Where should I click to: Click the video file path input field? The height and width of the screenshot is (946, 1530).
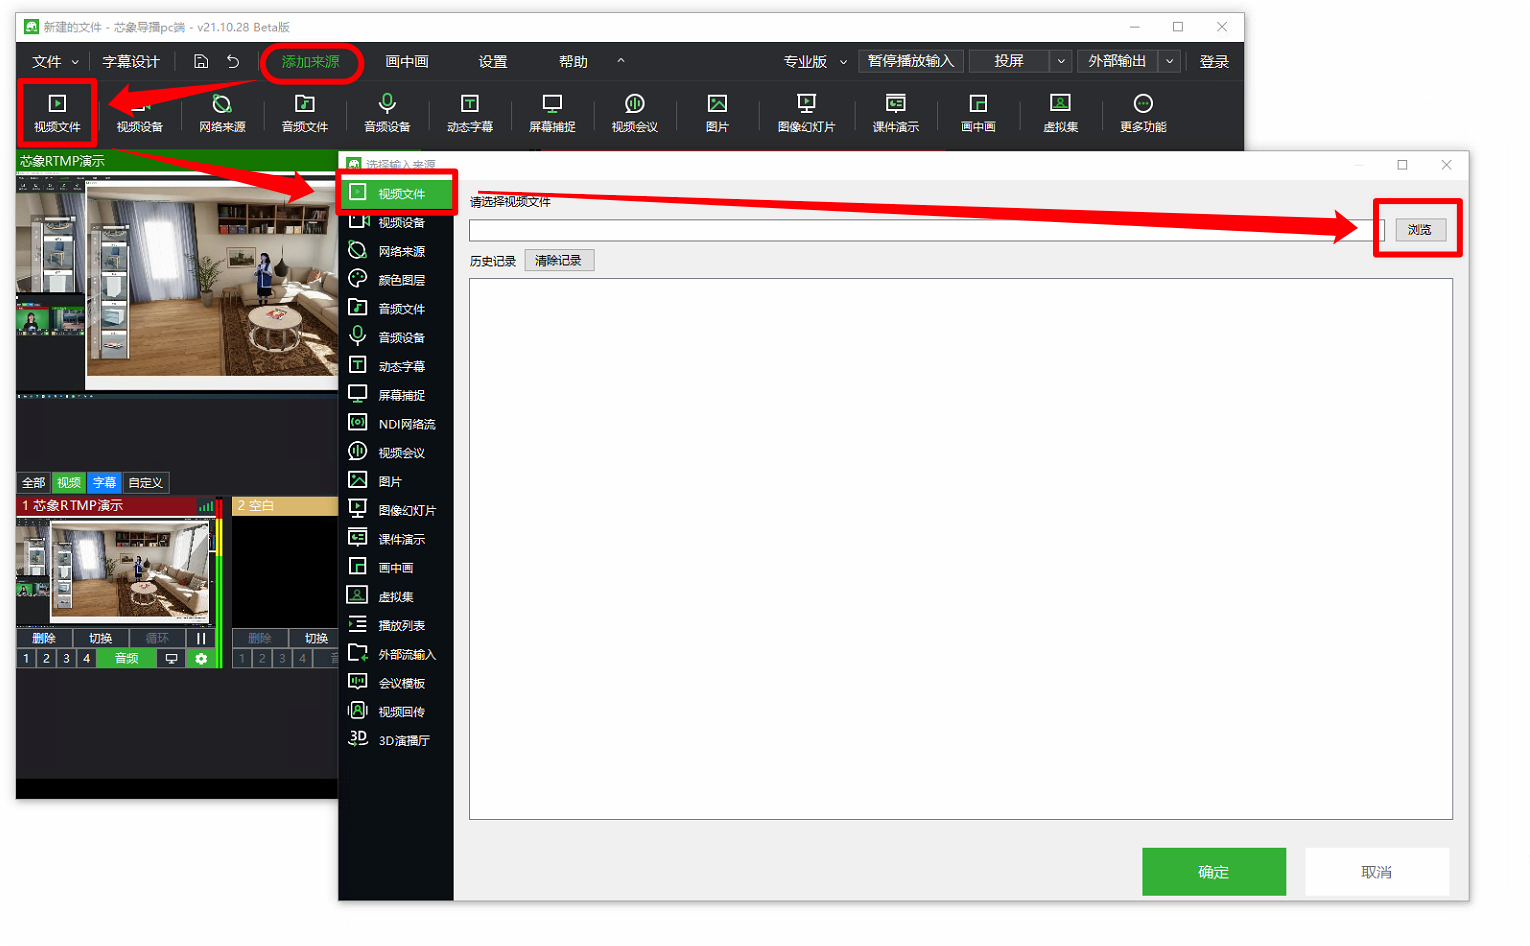click(920, 230)
